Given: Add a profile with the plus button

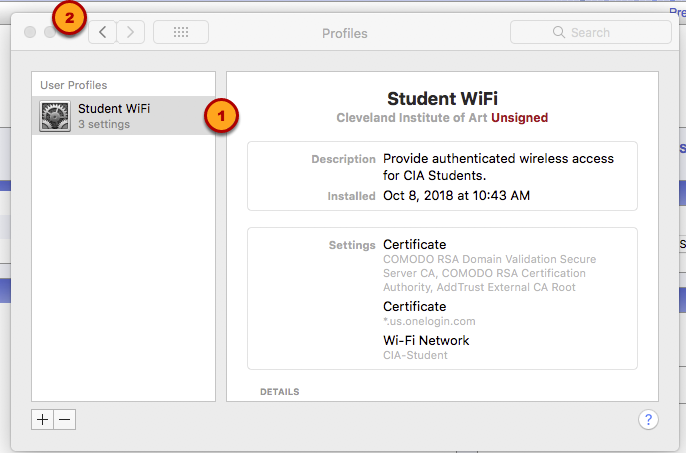Looking at the screenshot, I should pyautogui.click(x=42, y=420).
